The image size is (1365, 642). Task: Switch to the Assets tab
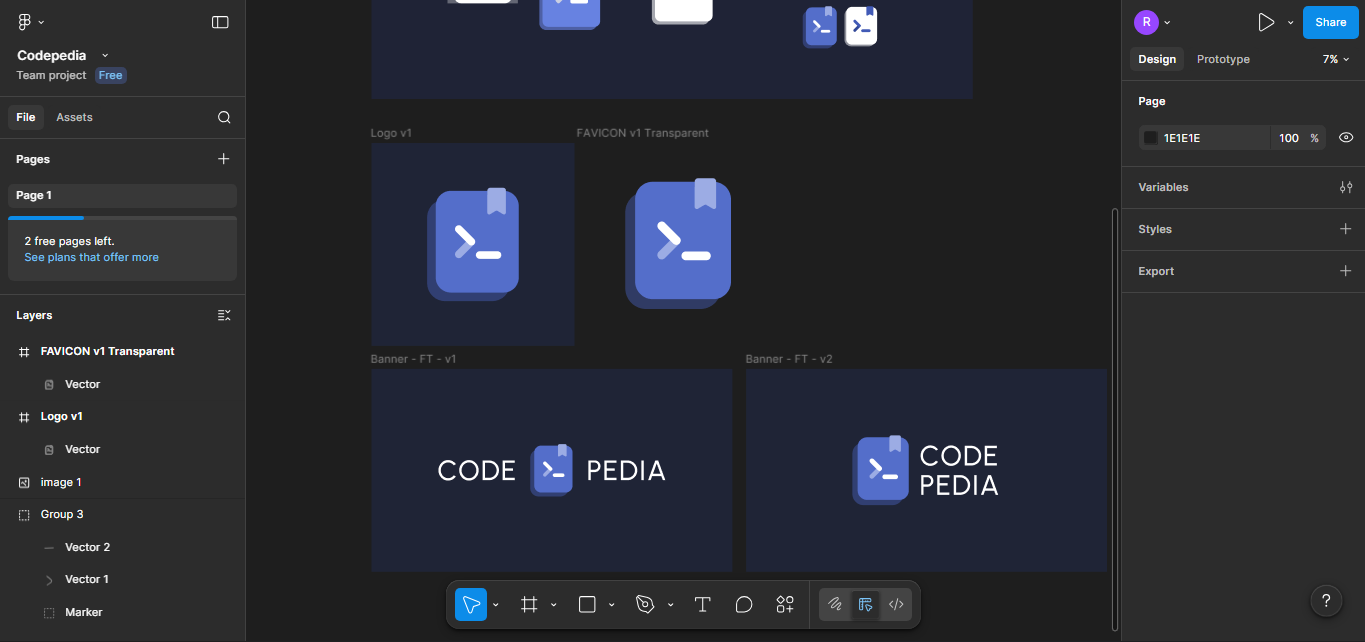click(74, 117)
